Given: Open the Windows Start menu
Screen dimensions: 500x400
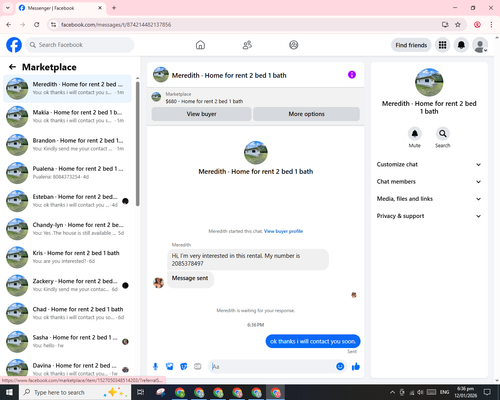Looking at the screenshot, I should tap(9, 392).
